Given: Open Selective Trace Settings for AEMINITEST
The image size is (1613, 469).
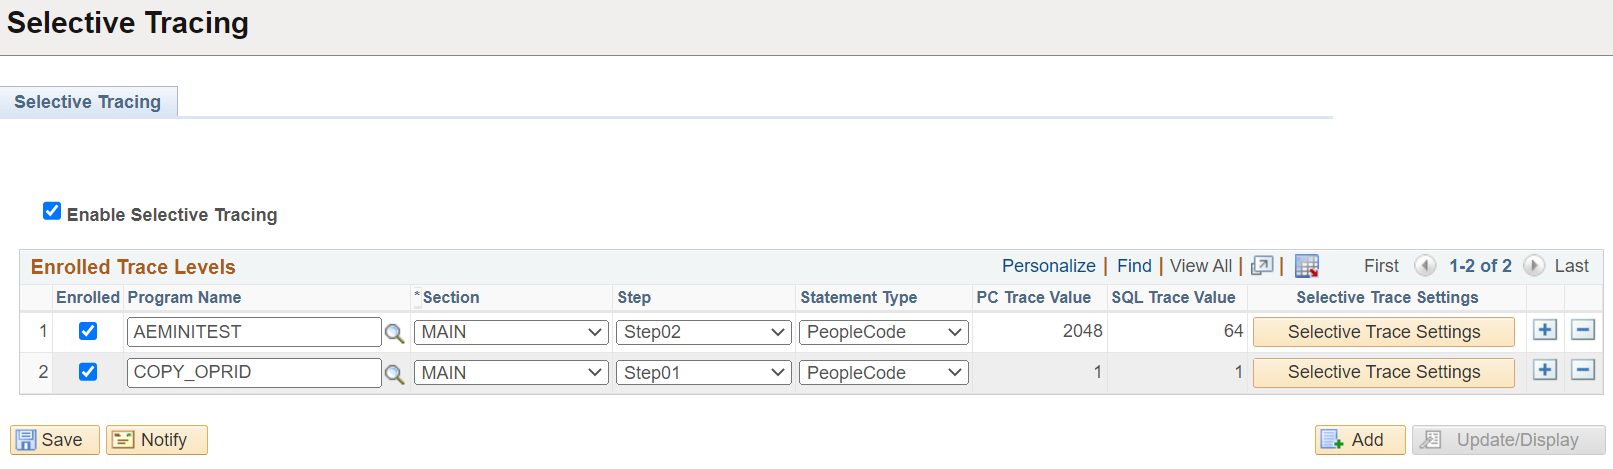Looking at the screenshot, I should (x=1383, y=332).
